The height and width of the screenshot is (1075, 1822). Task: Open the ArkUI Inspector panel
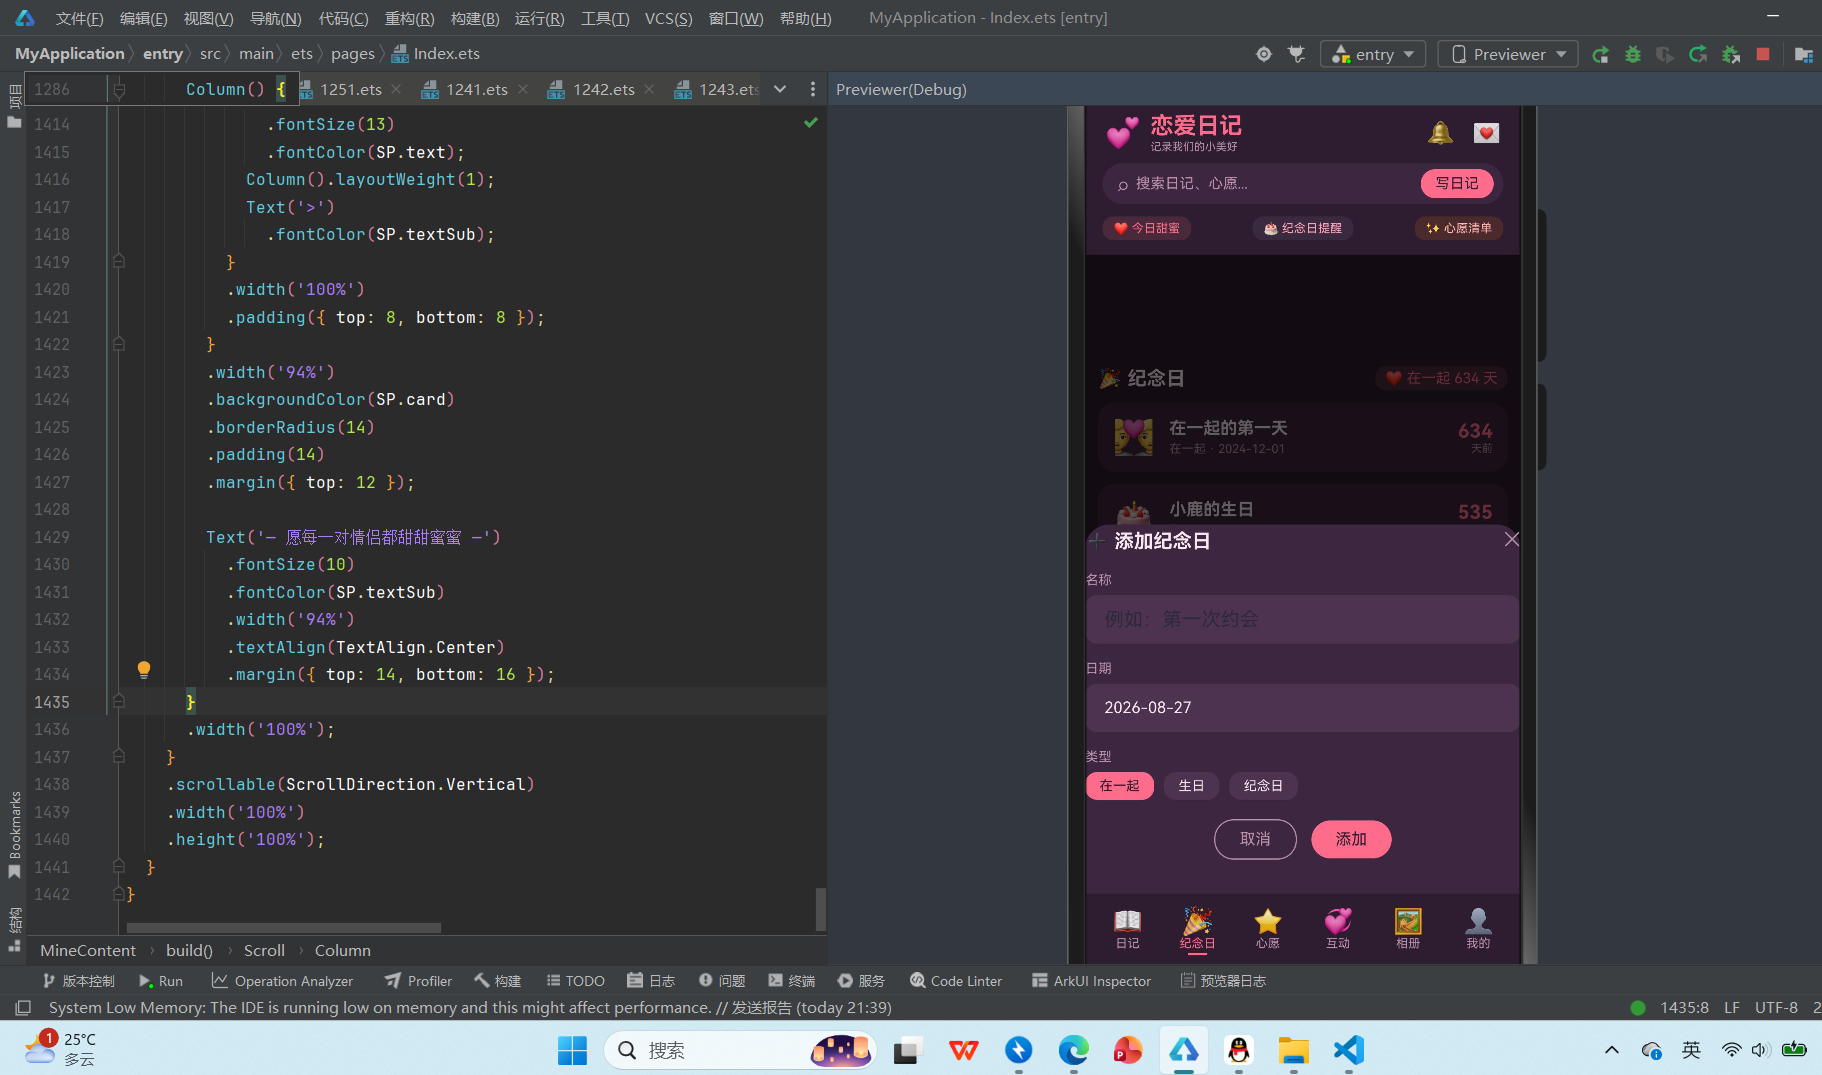pyautogui.click(x=1091, y=981)
